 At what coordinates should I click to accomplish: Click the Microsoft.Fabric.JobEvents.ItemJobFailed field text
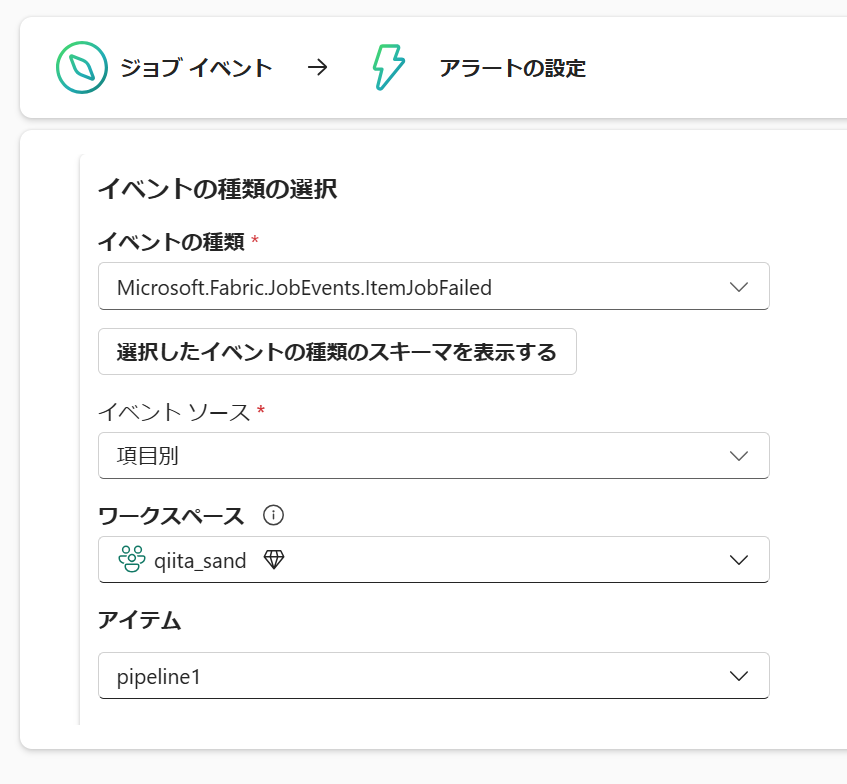click(x=304, y=288)
